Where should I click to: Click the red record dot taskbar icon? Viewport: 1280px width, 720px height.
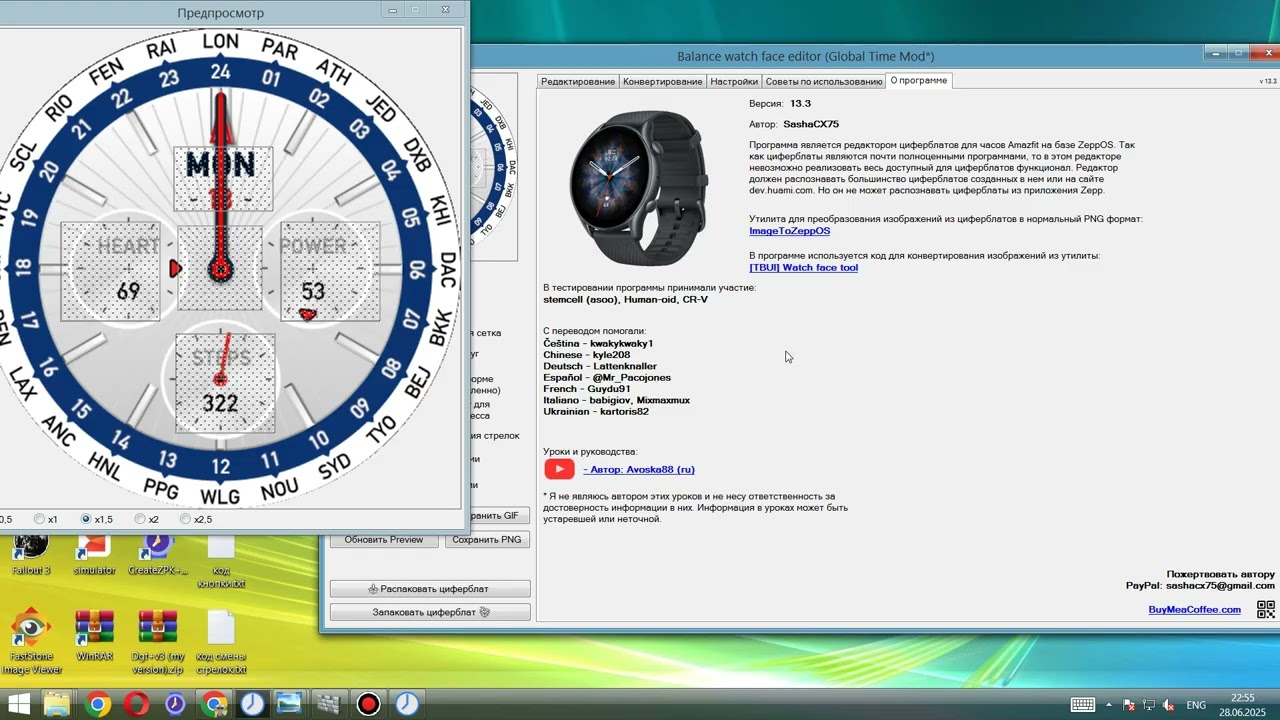(368, 704)
